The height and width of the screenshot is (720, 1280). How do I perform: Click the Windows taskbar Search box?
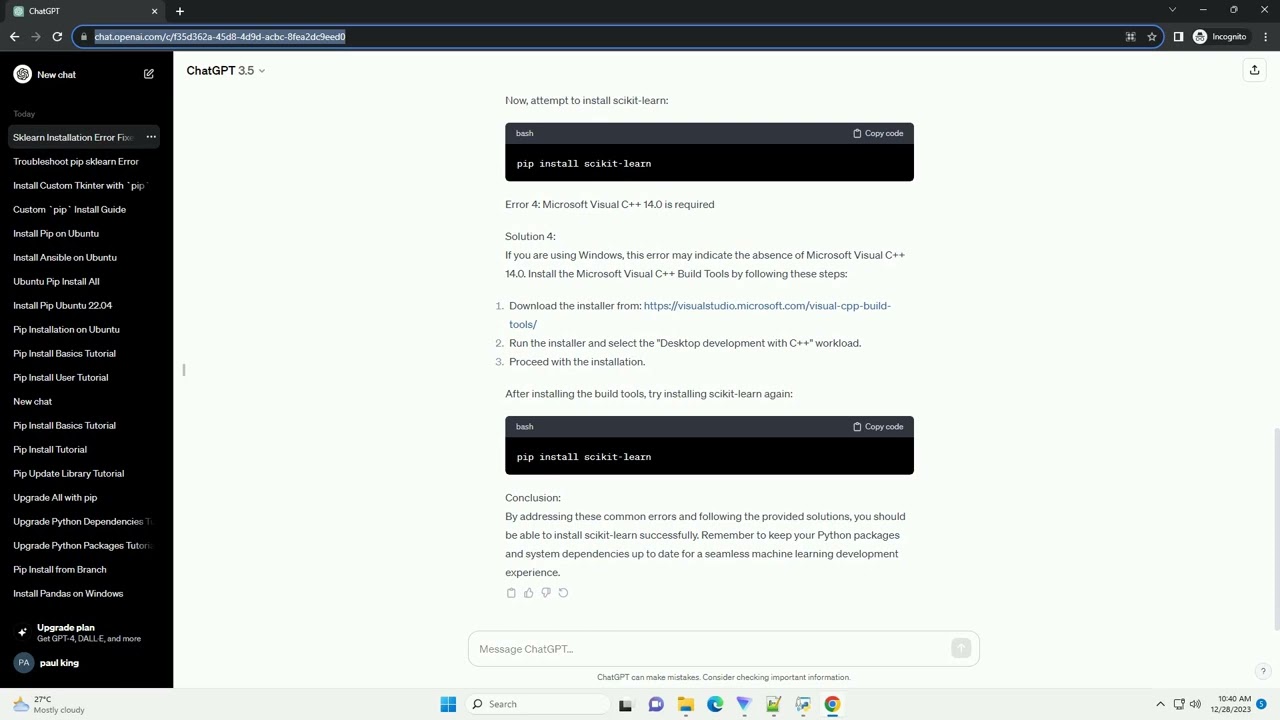click(x=538, y=704)
